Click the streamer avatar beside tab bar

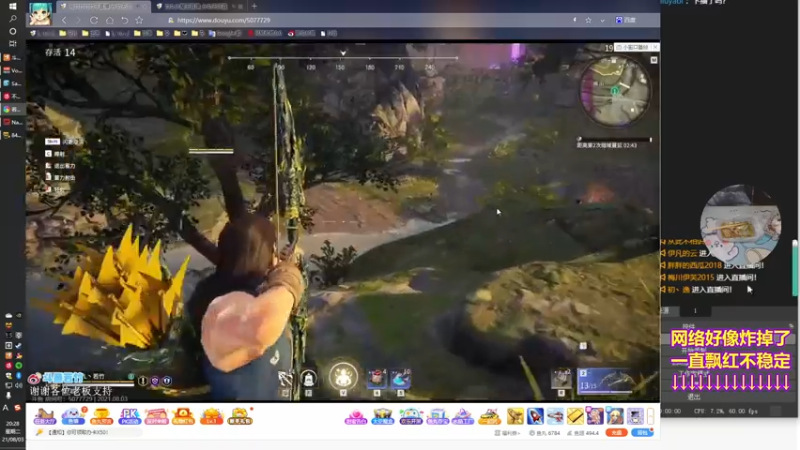click(x=40, y=14)
